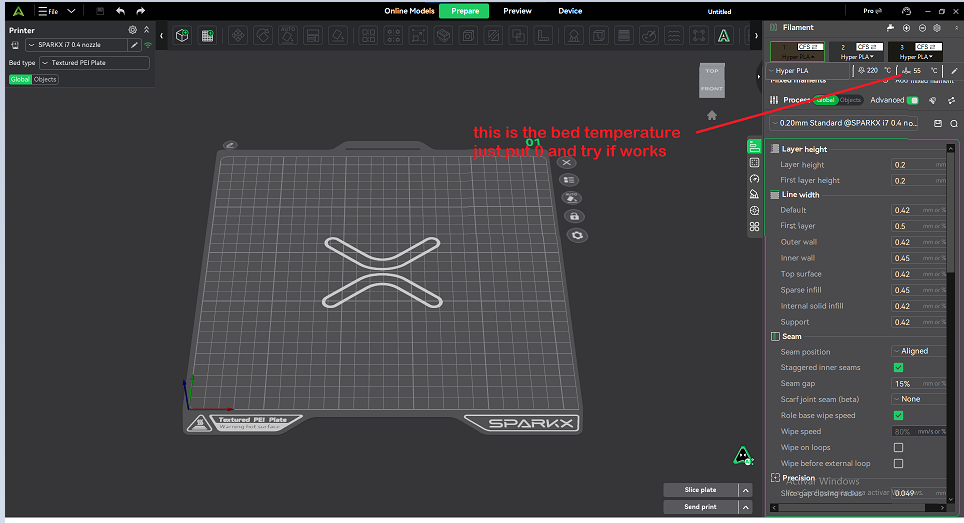Click the Save disk icon in title bar

[x=100, y=11]
